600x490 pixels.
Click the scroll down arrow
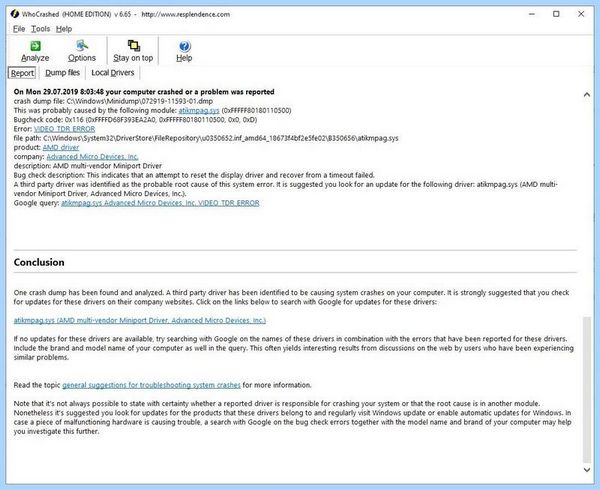(587, 470)
